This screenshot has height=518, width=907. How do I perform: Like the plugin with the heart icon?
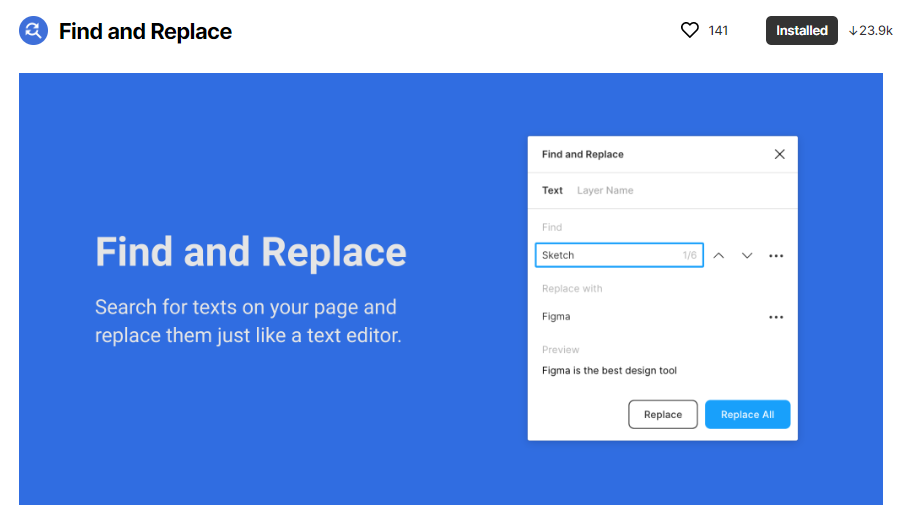point(690,30)
